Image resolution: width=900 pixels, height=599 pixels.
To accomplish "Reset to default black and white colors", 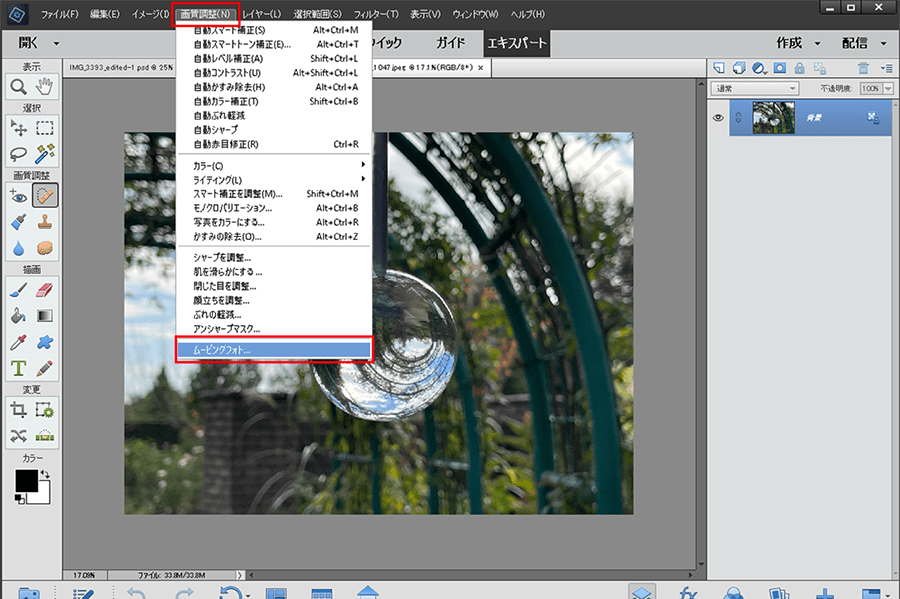I will (x=20, y=499).
